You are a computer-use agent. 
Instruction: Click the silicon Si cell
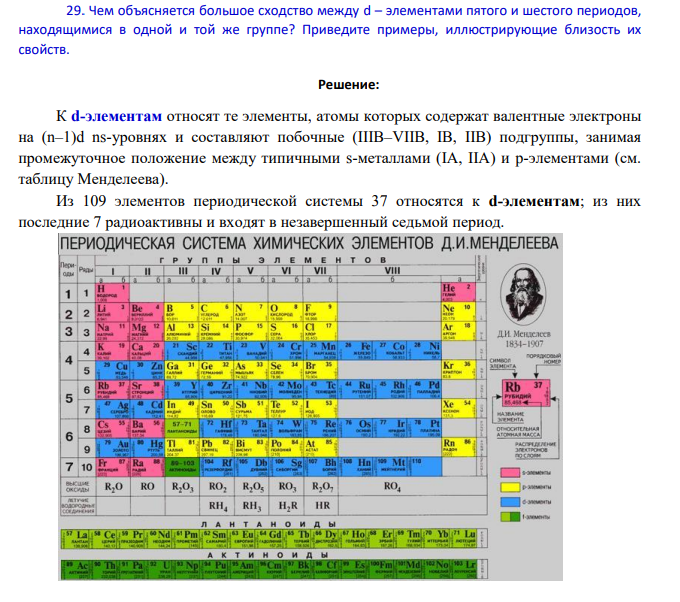pos(216,331)
